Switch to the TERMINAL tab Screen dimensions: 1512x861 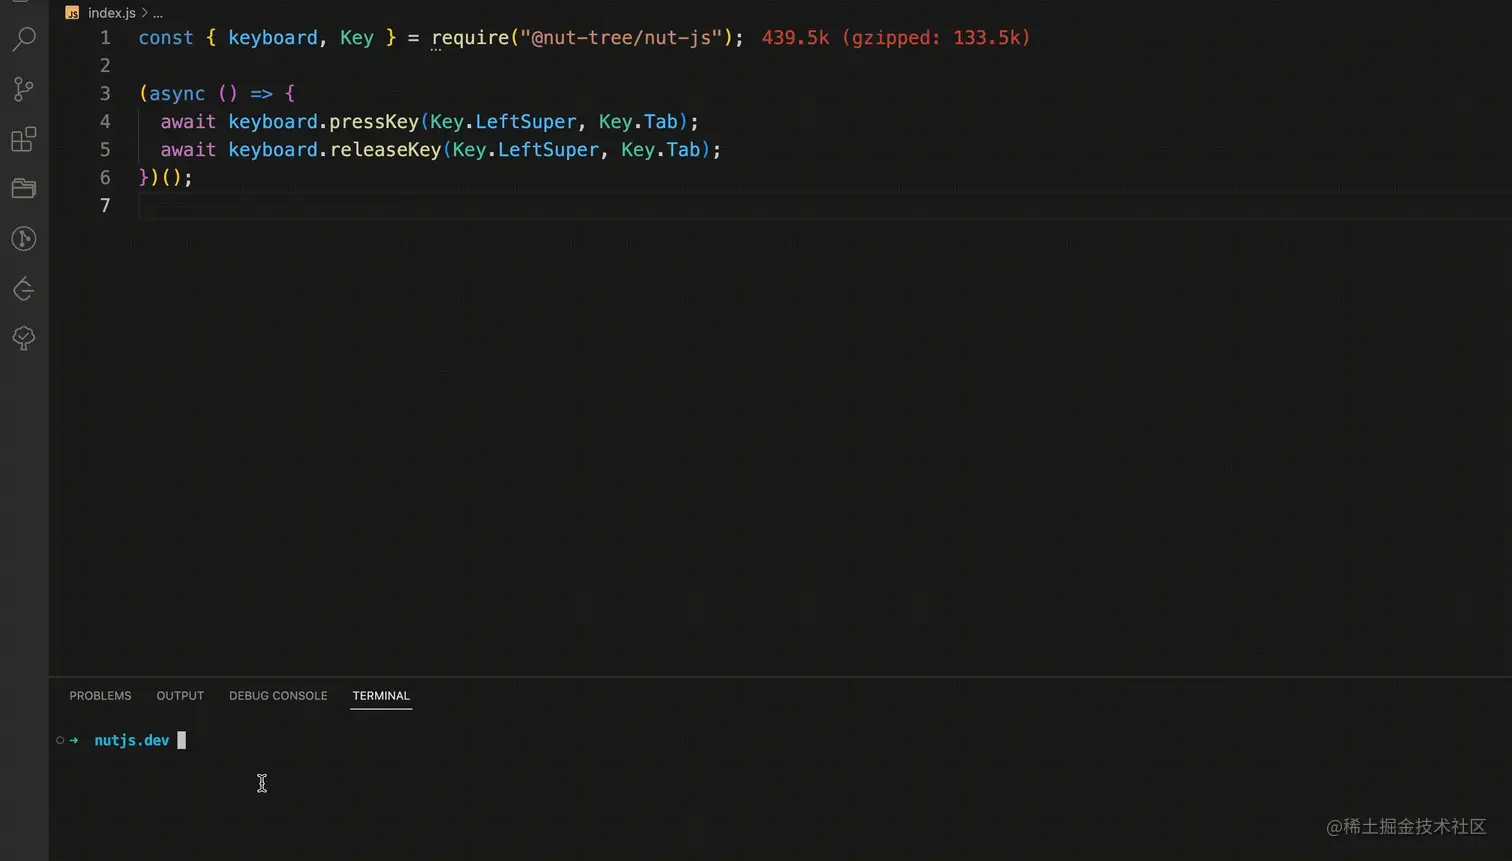point(380,695)
